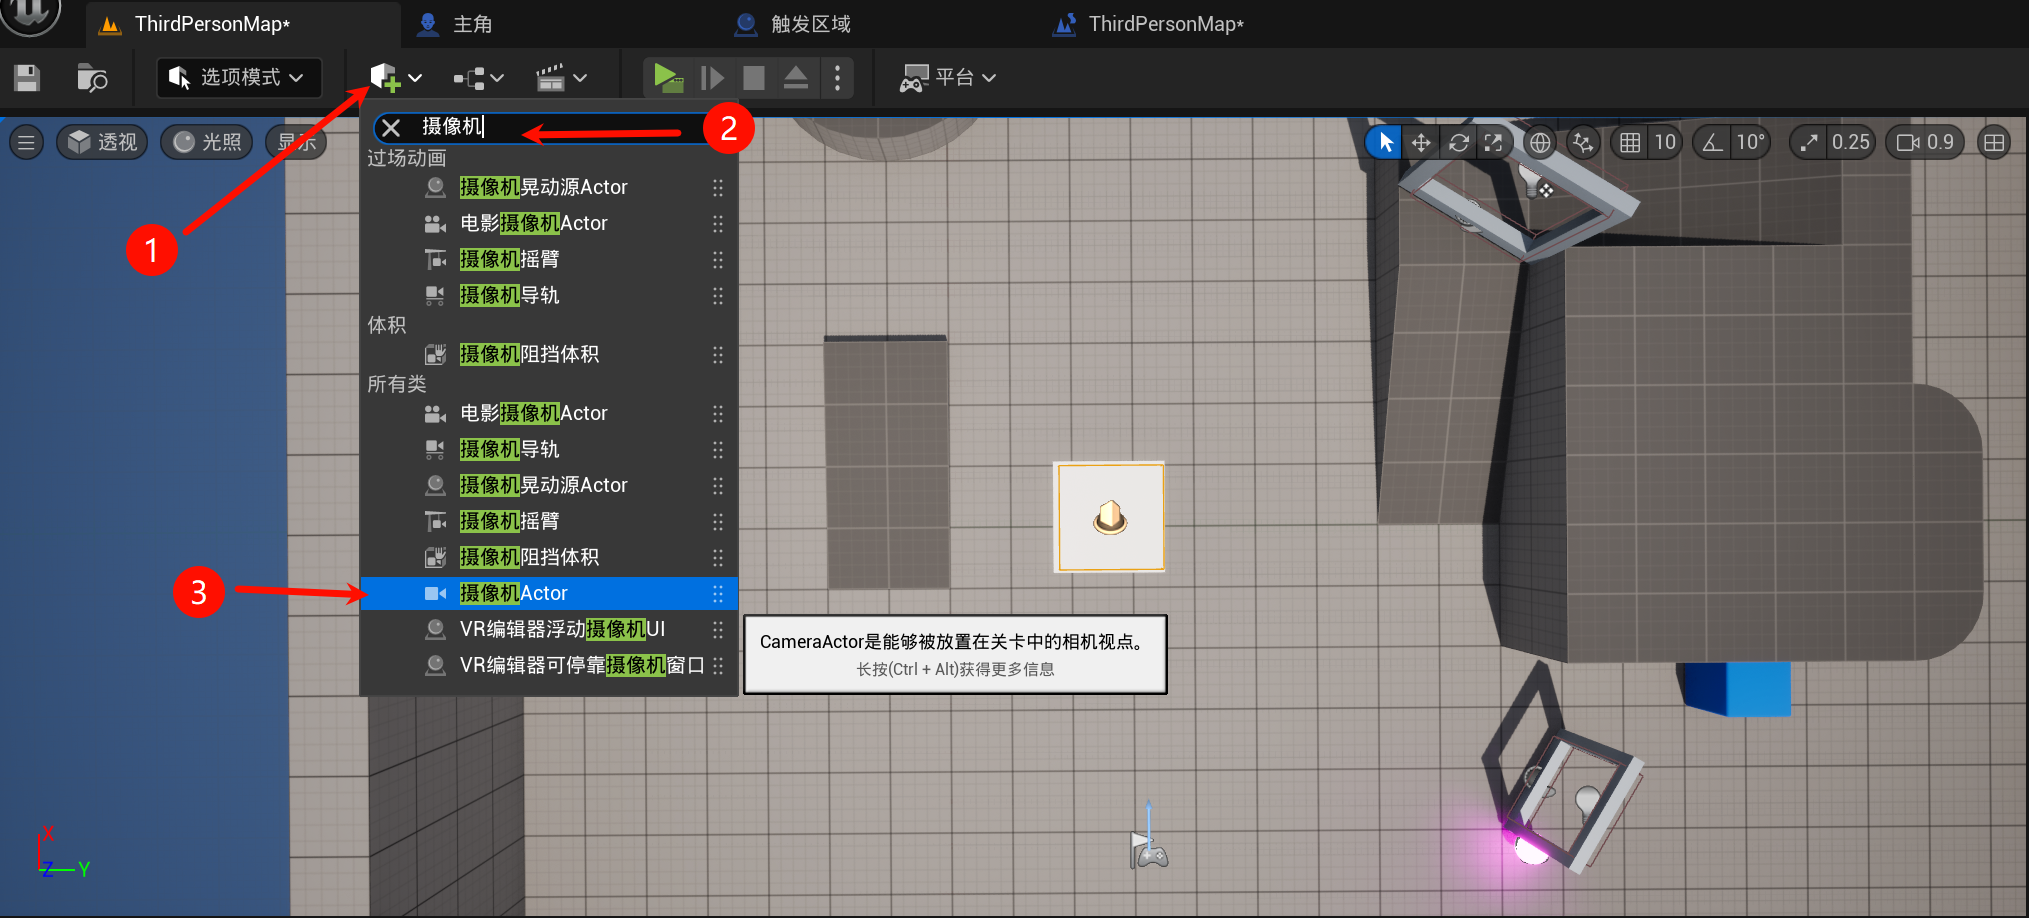Toggle the rotation angle snapping icon
Screen dimensions: 2029x918
pyautogui.click(x=1713, y=143)
